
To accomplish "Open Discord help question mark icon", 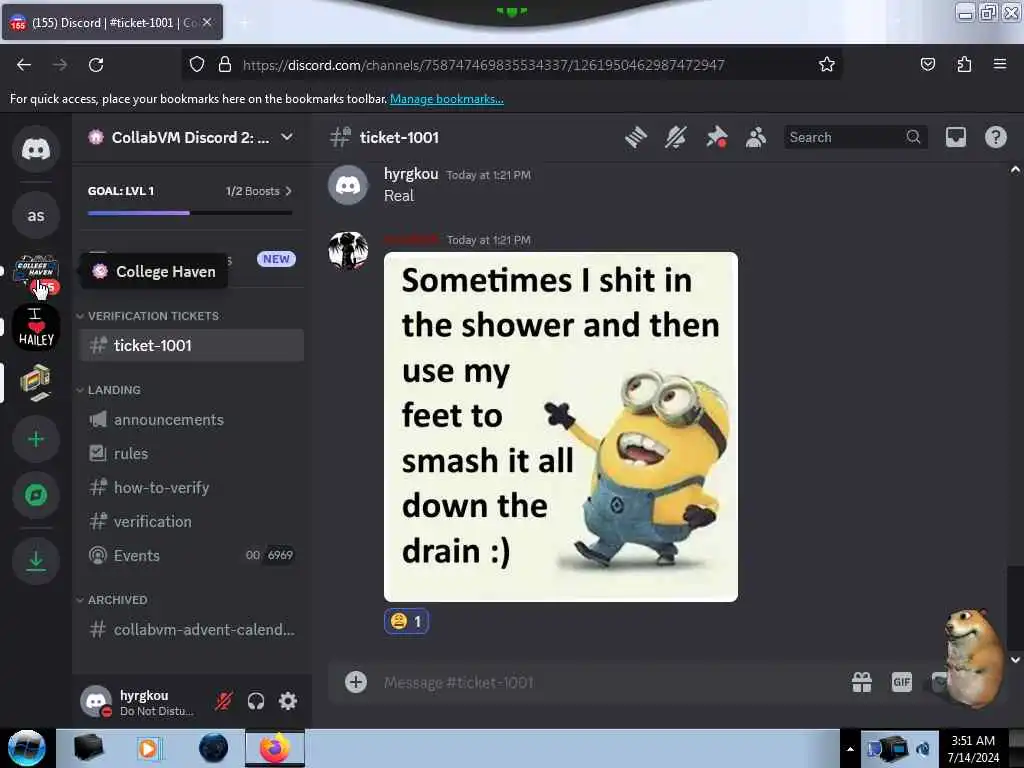I will tap(995, 137).
